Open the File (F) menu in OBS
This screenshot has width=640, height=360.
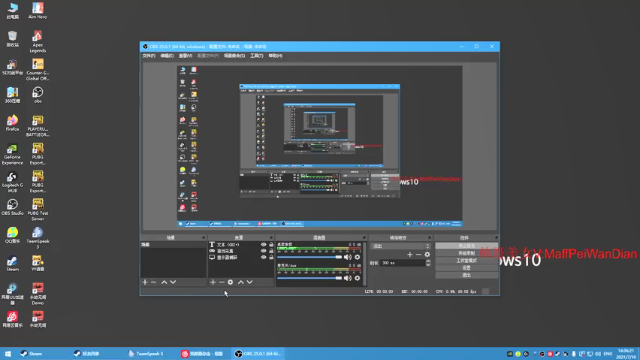coord(149,56)
